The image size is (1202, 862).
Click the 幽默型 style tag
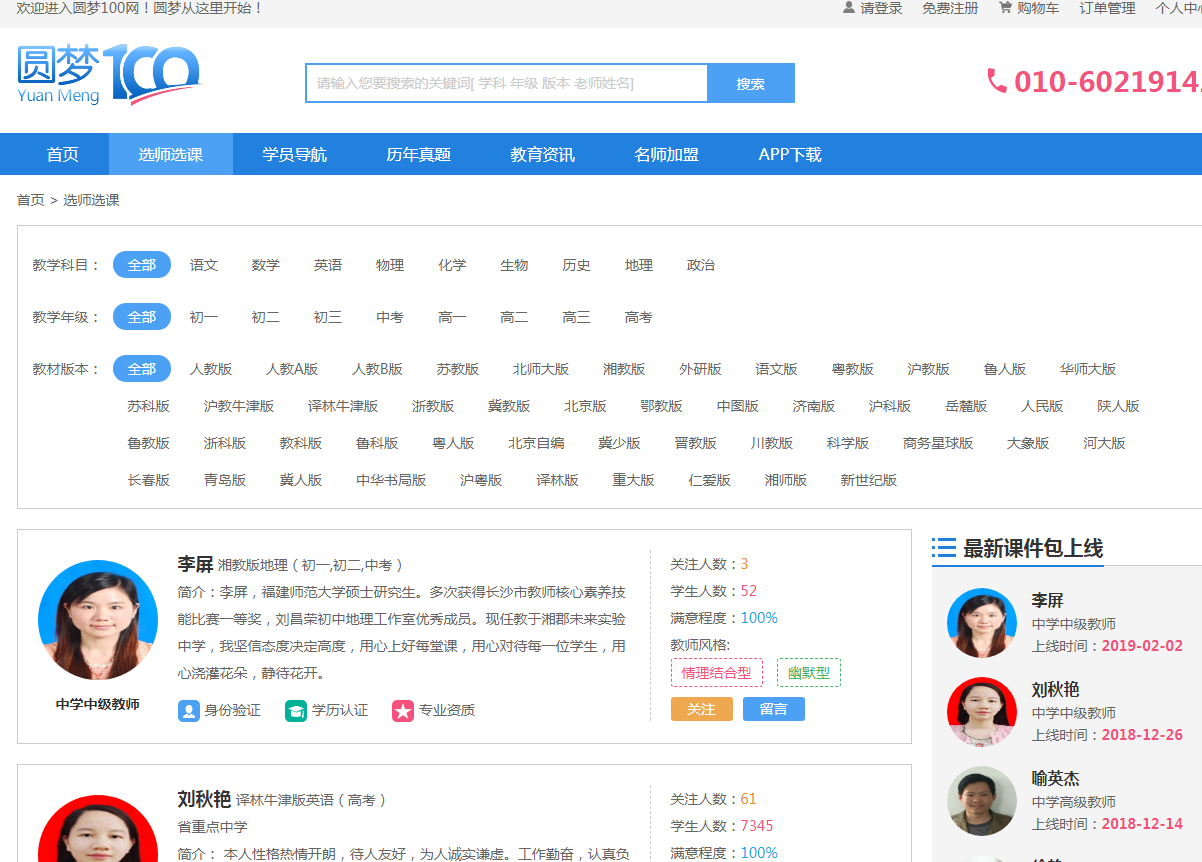pos(809,673)
